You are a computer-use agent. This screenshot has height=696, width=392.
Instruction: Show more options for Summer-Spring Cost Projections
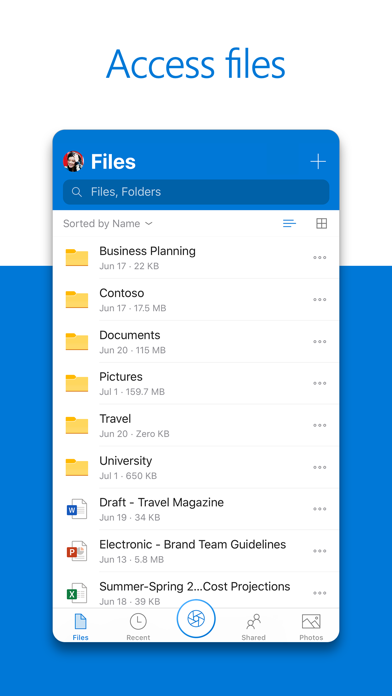click(x=320, y=593)
